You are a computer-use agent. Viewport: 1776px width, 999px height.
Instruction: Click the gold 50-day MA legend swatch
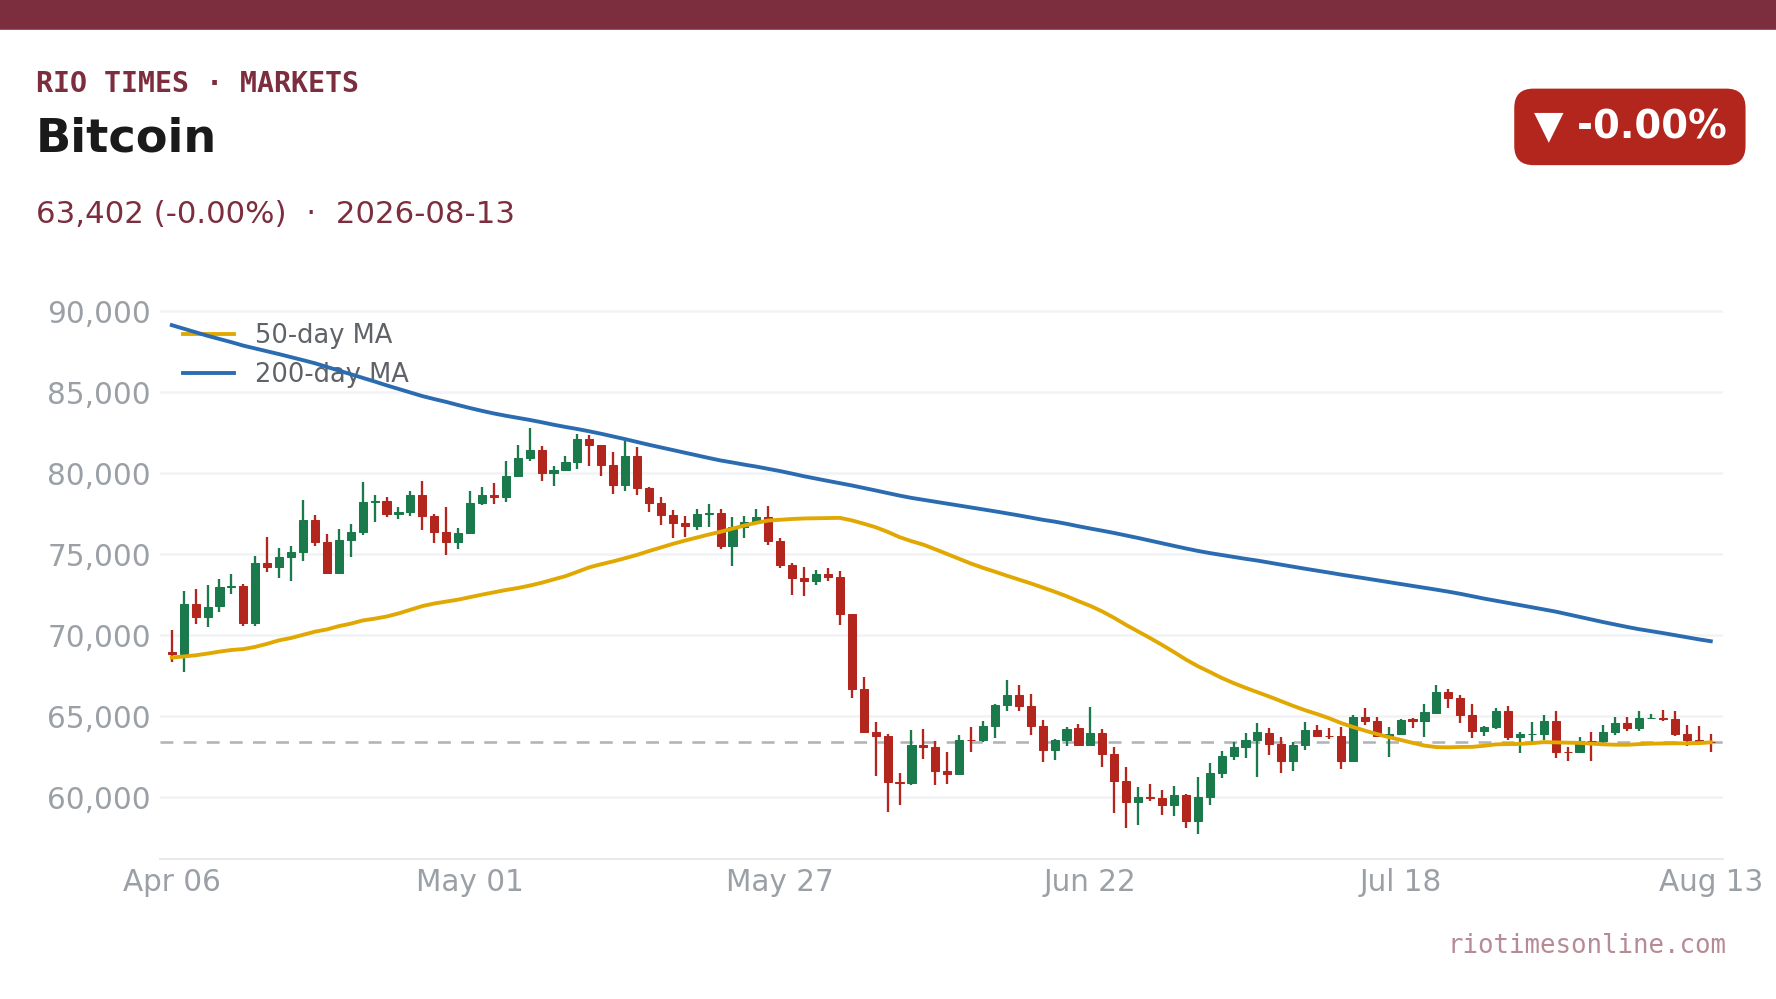pyautogui.click(x=209, y=334)
